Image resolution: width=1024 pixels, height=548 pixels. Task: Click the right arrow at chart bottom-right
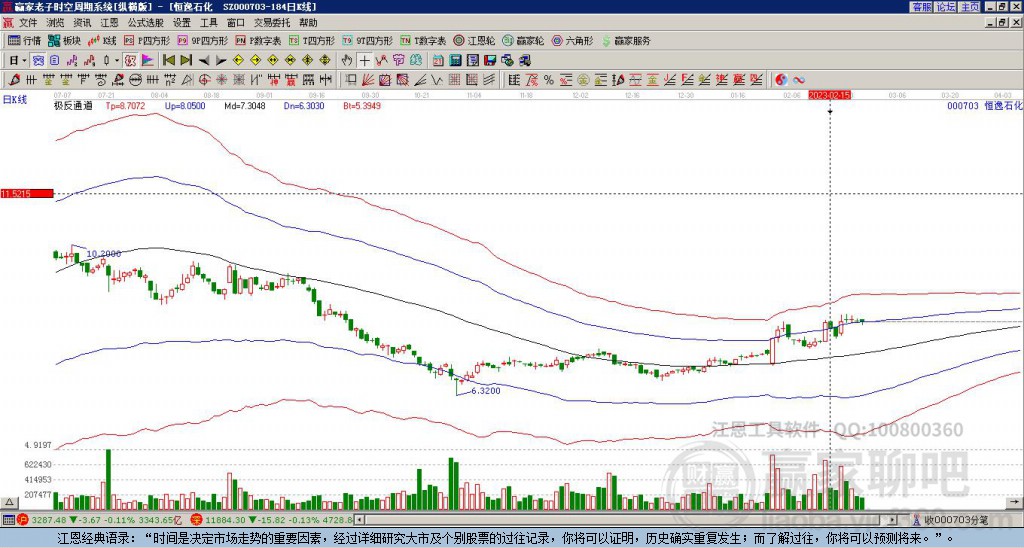click(1016, 503)
